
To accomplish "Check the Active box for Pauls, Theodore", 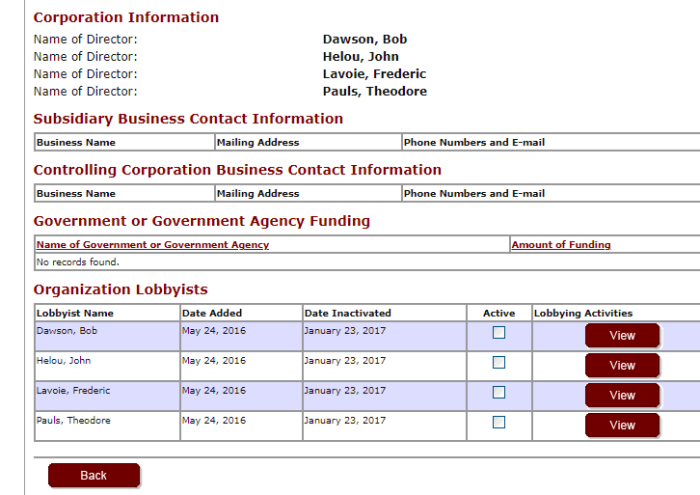I will 499,422.
